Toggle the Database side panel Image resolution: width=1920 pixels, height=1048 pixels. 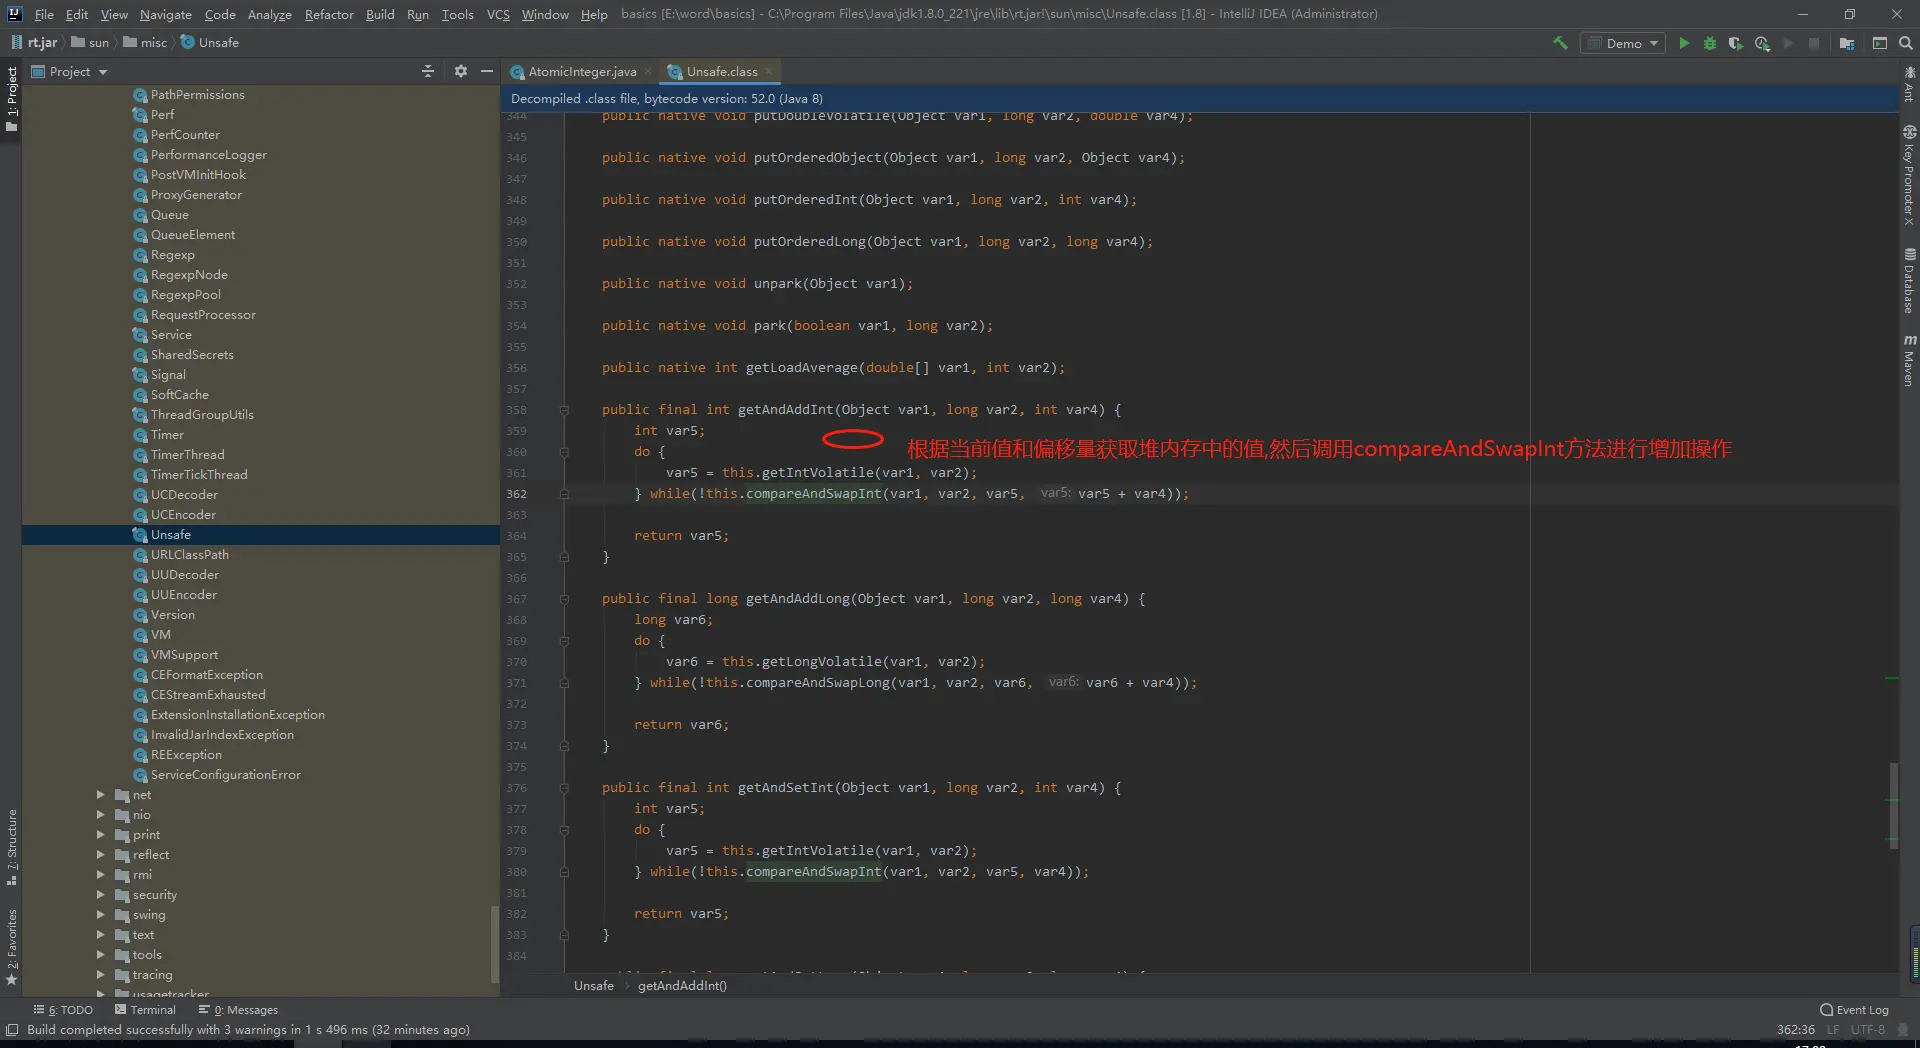pyautogui.click(x=1909, y=281)
